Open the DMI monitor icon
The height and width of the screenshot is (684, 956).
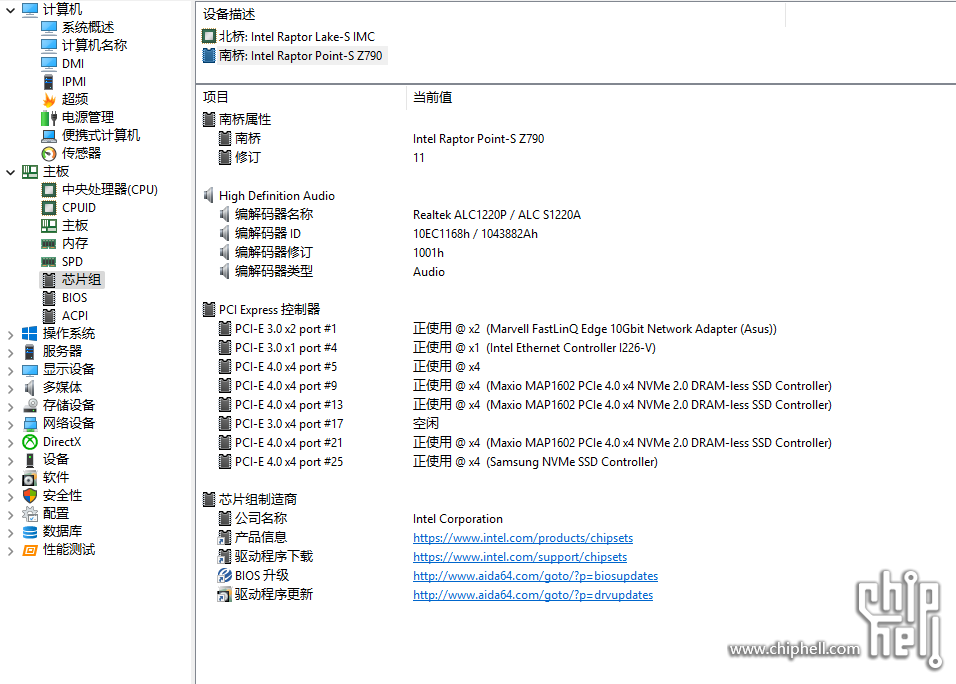tap(49, 63)
